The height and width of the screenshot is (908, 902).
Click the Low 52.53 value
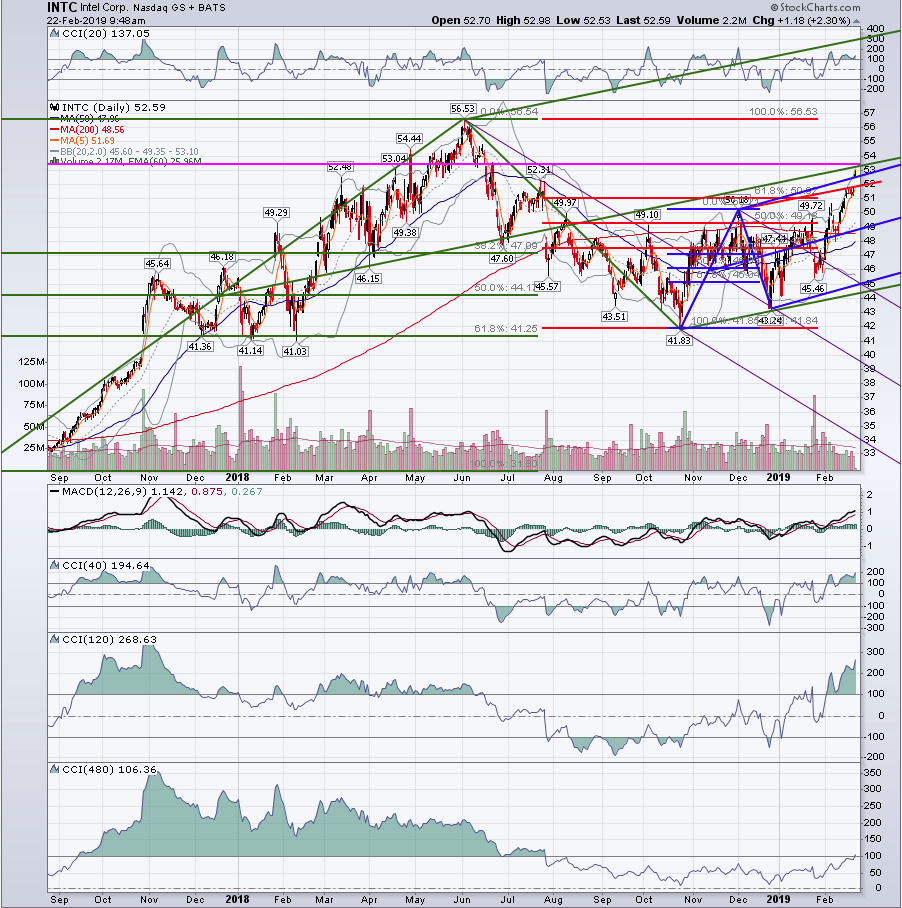tap(584, 20)
